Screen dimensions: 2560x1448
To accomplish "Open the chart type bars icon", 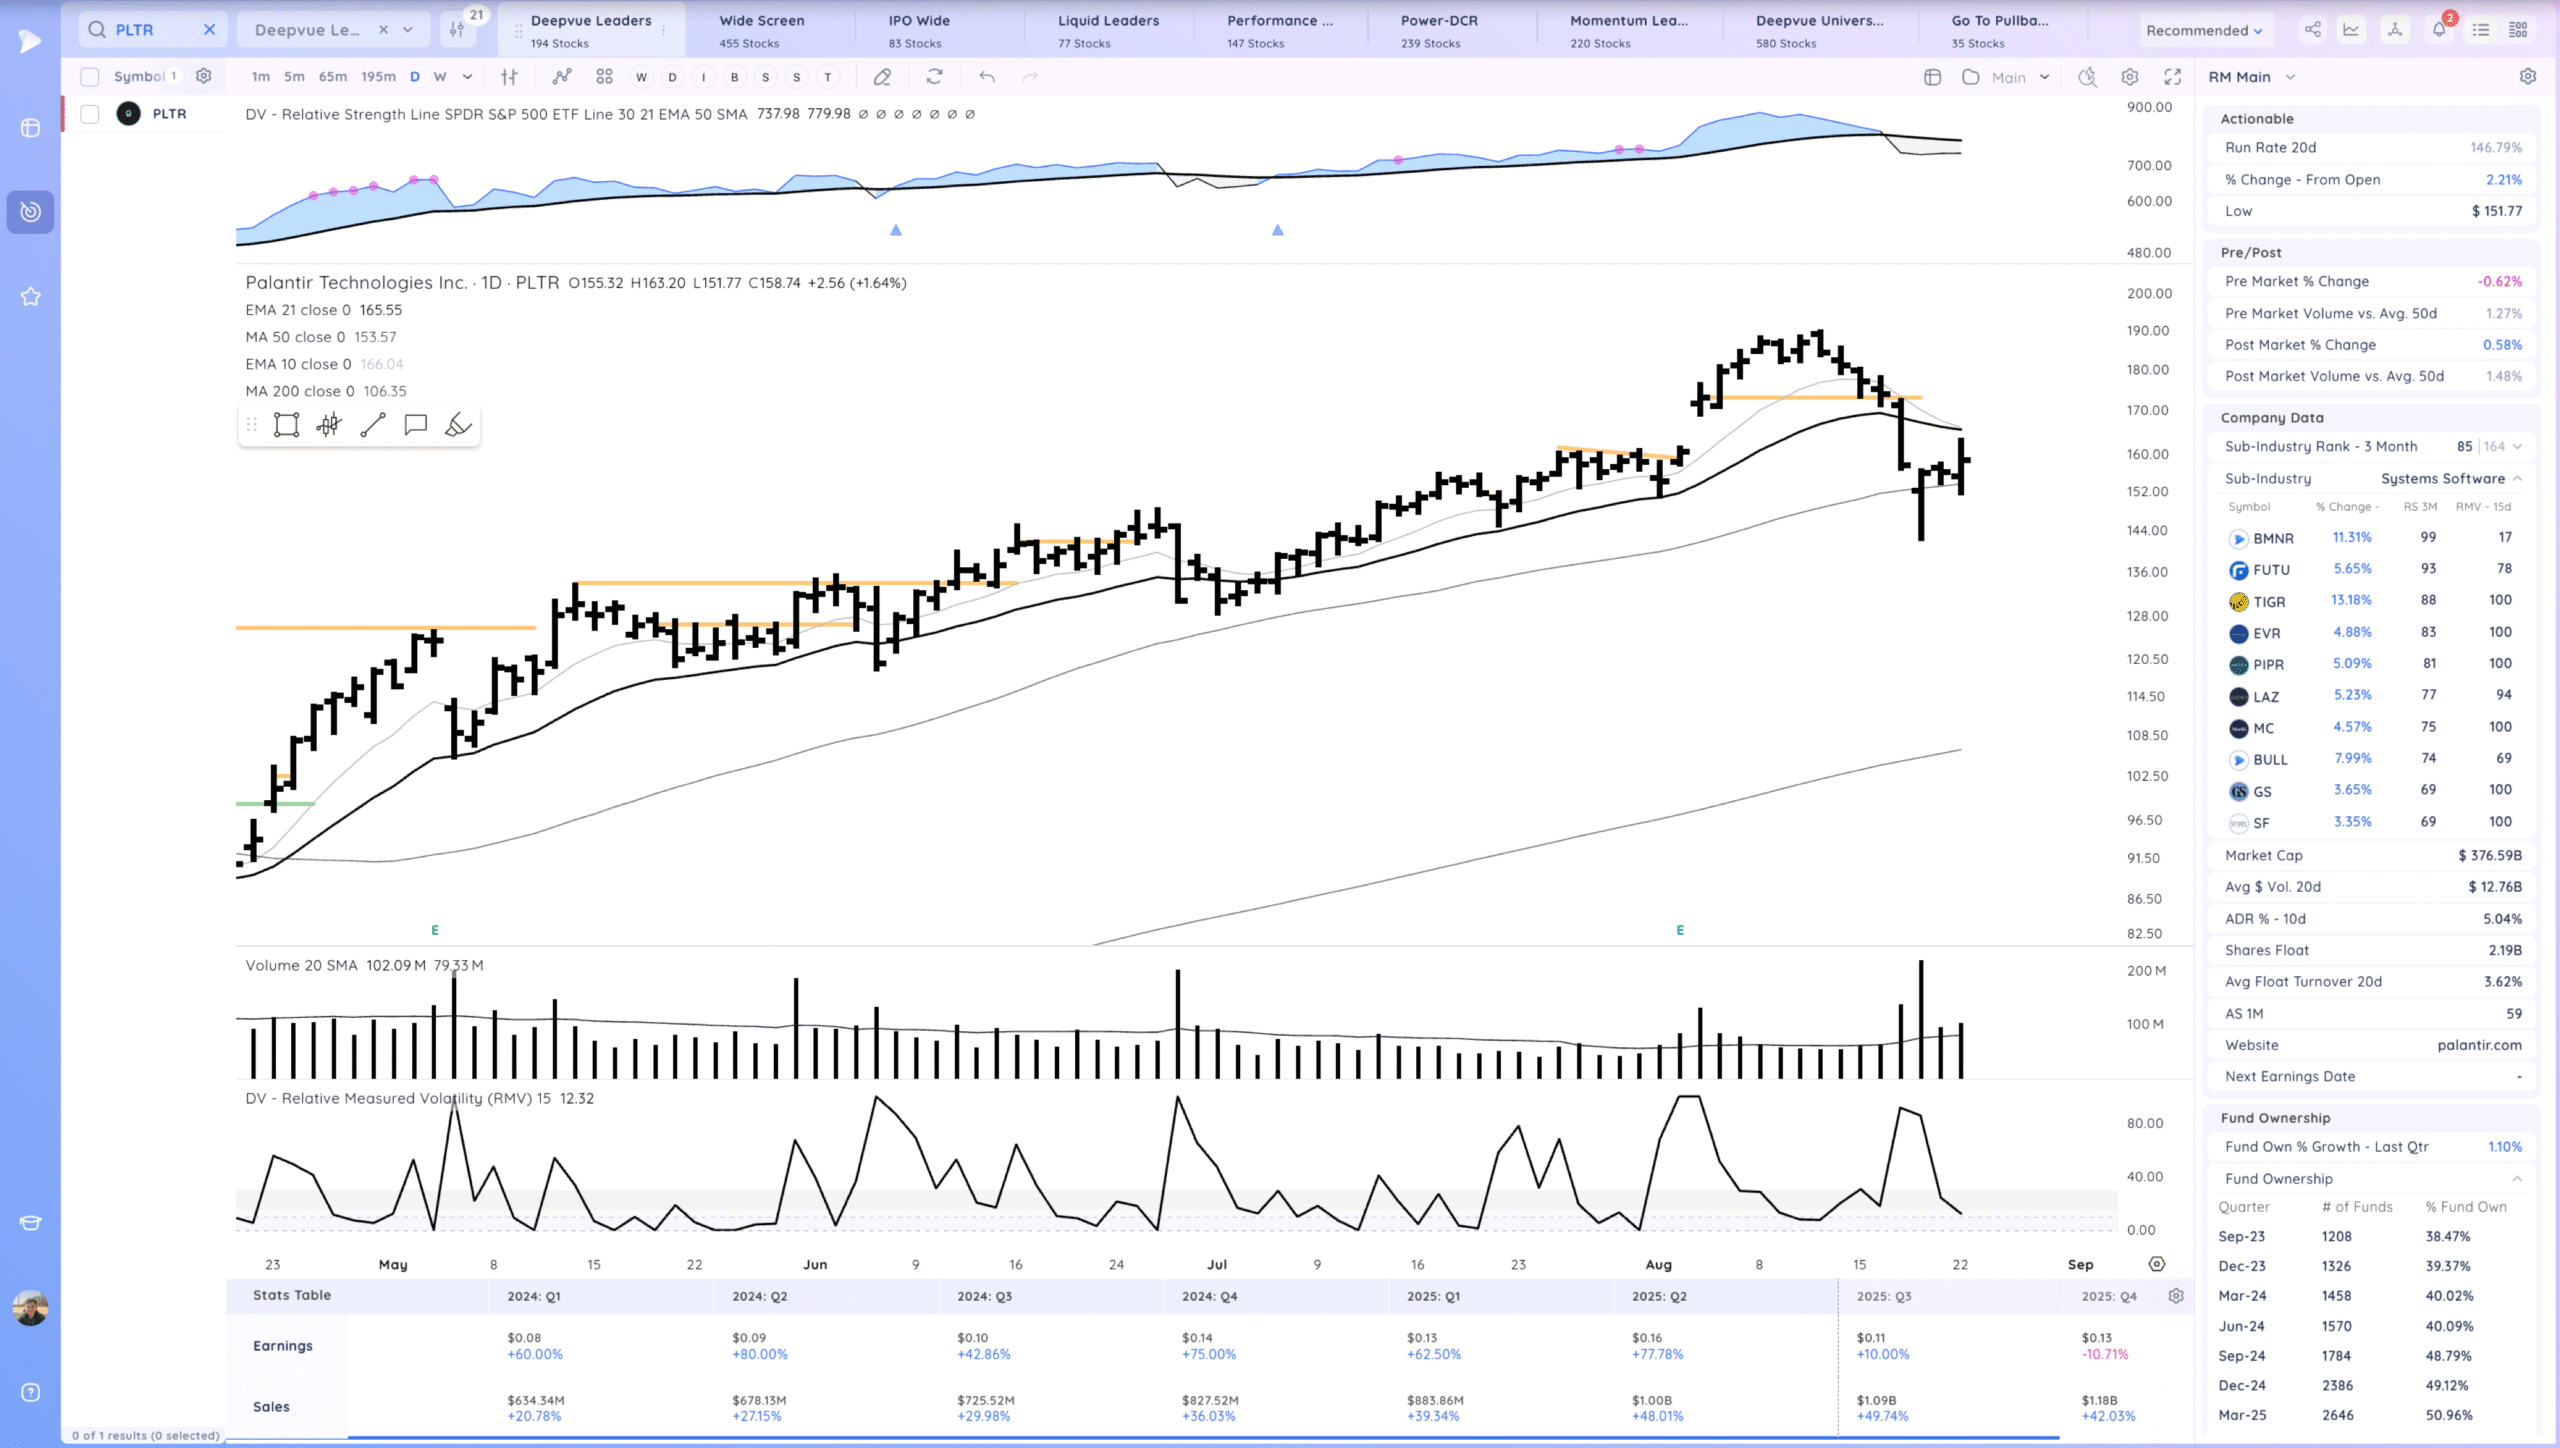I will pyautogui.click(x=510, y=77).
